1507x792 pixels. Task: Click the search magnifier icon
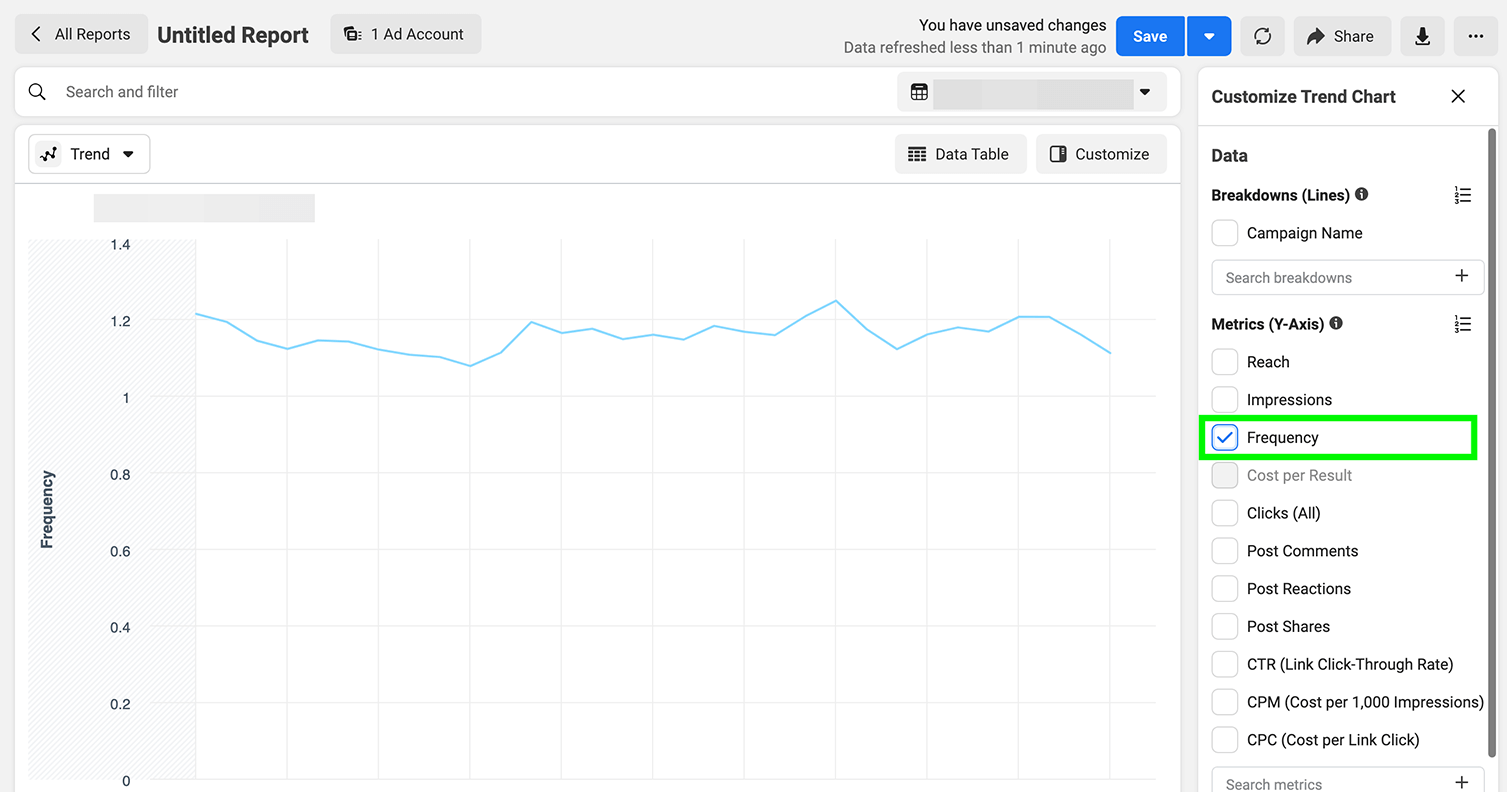pos(37,92)
